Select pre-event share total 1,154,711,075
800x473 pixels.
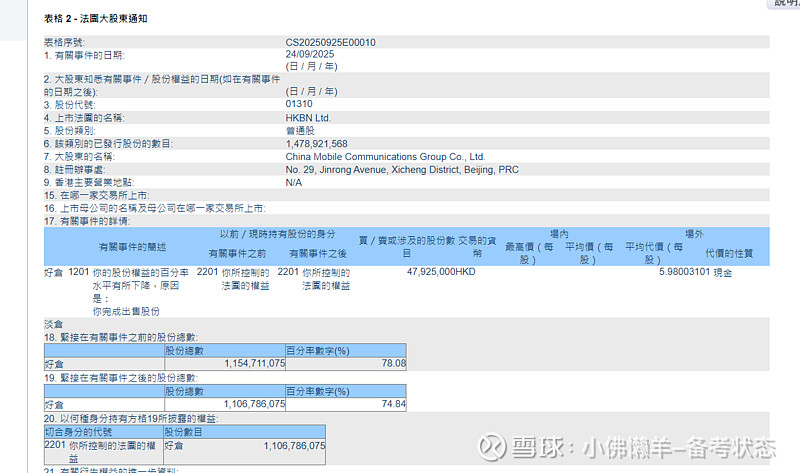click(255, 363)
